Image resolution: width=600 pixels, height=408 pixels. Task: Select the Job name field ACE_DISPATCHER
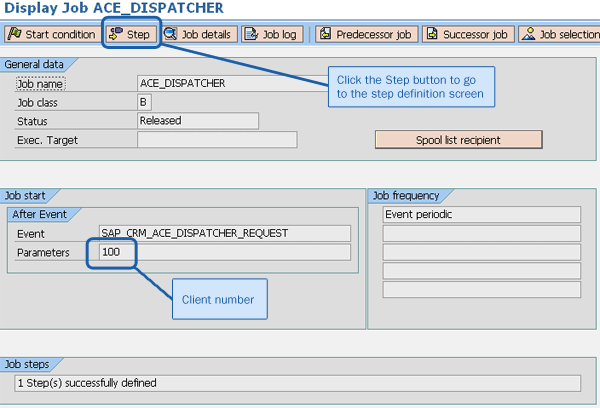pyautogui.click(x=233, y=83)
